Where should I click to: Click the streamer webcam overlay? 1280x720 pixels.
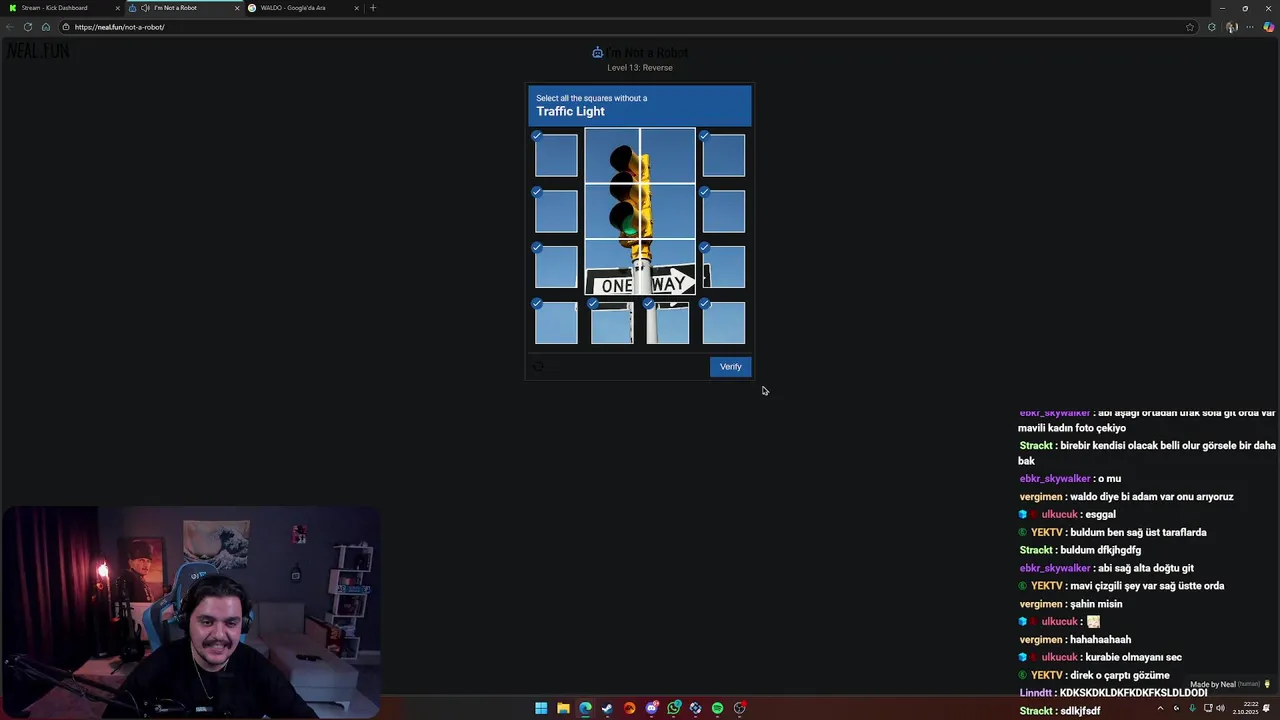click(190, 612)
